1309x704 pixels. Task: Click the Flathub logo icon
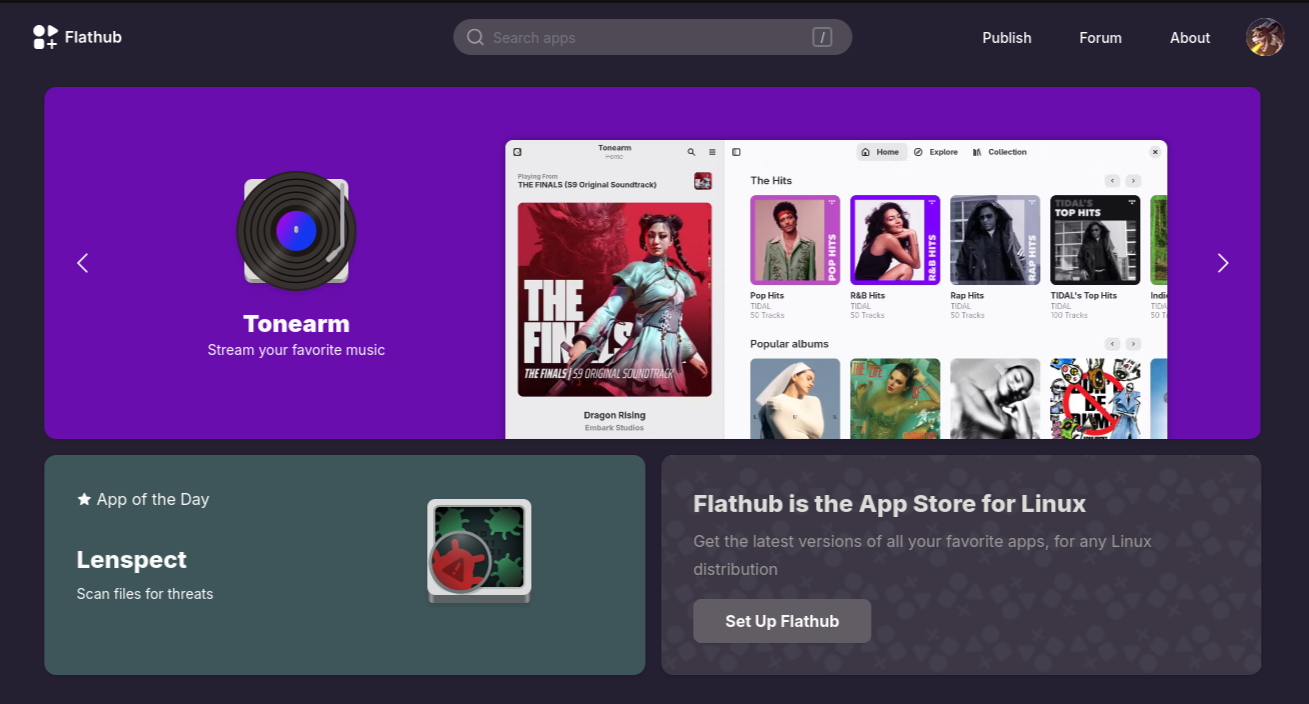click(x=45, y=37)
